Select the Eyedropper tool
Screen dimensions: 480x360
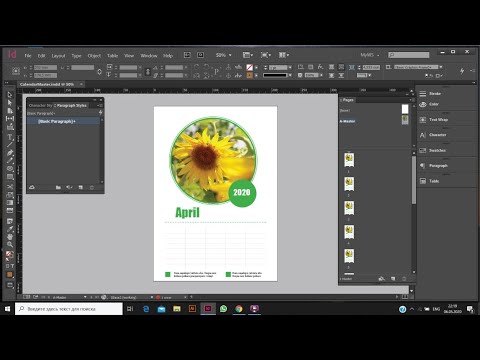click(x=10, y=229)
